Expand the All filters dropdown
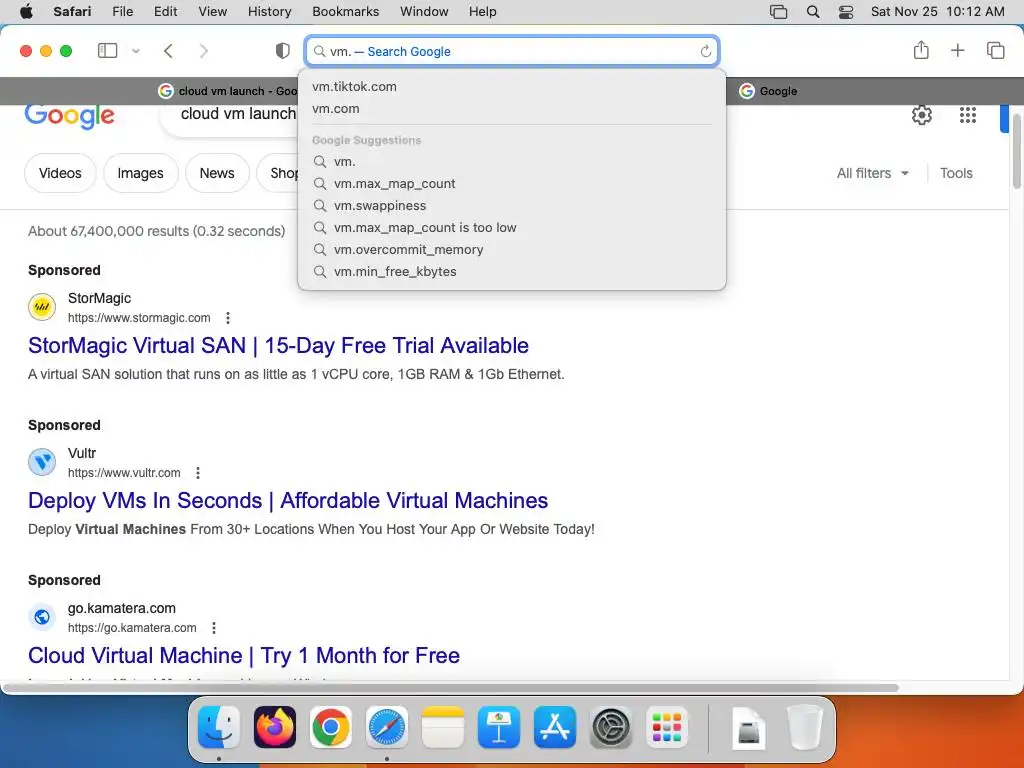Image resolution: width=1024 pixels, height=768 pixels. pos(872,173)
